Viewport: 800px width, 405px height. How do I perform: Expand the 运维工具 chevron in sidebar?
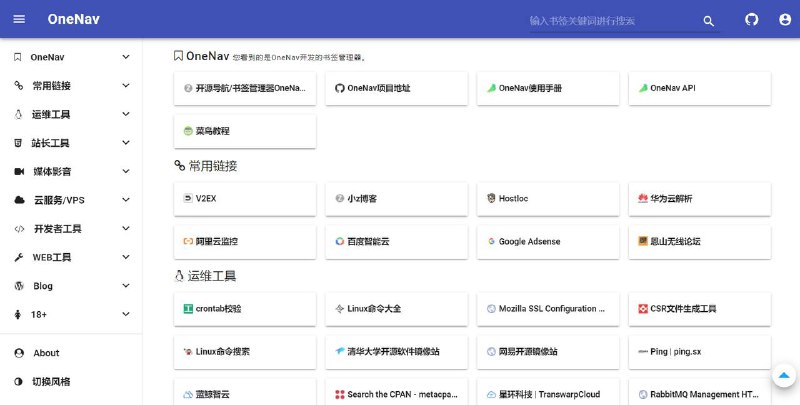(x=126, y=114)
